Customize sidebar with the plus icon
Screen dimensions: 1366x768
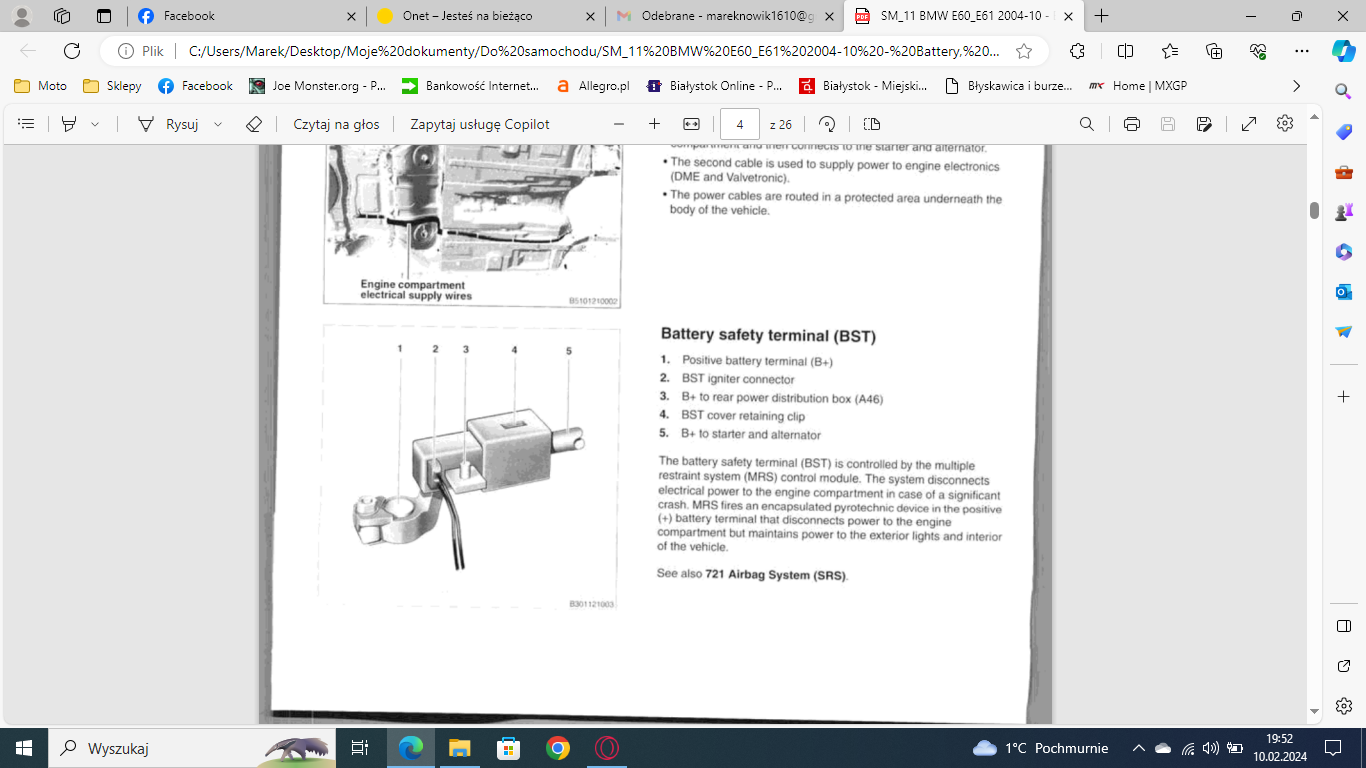point(1343,397)
